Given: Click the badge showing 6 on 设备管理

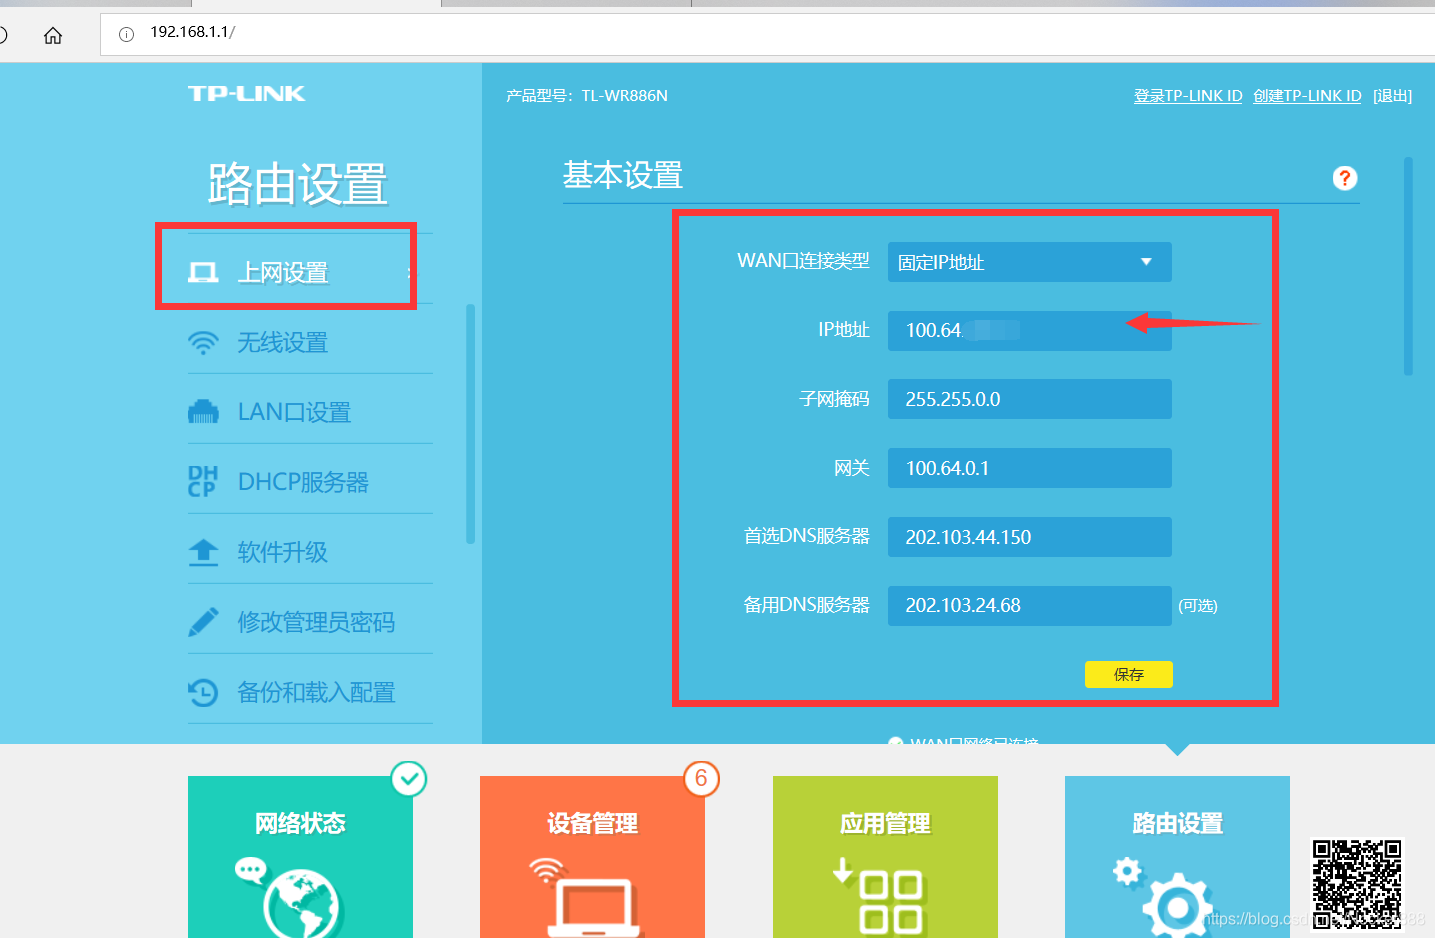Looking at the screenshot, I should (x=701, y=779).
